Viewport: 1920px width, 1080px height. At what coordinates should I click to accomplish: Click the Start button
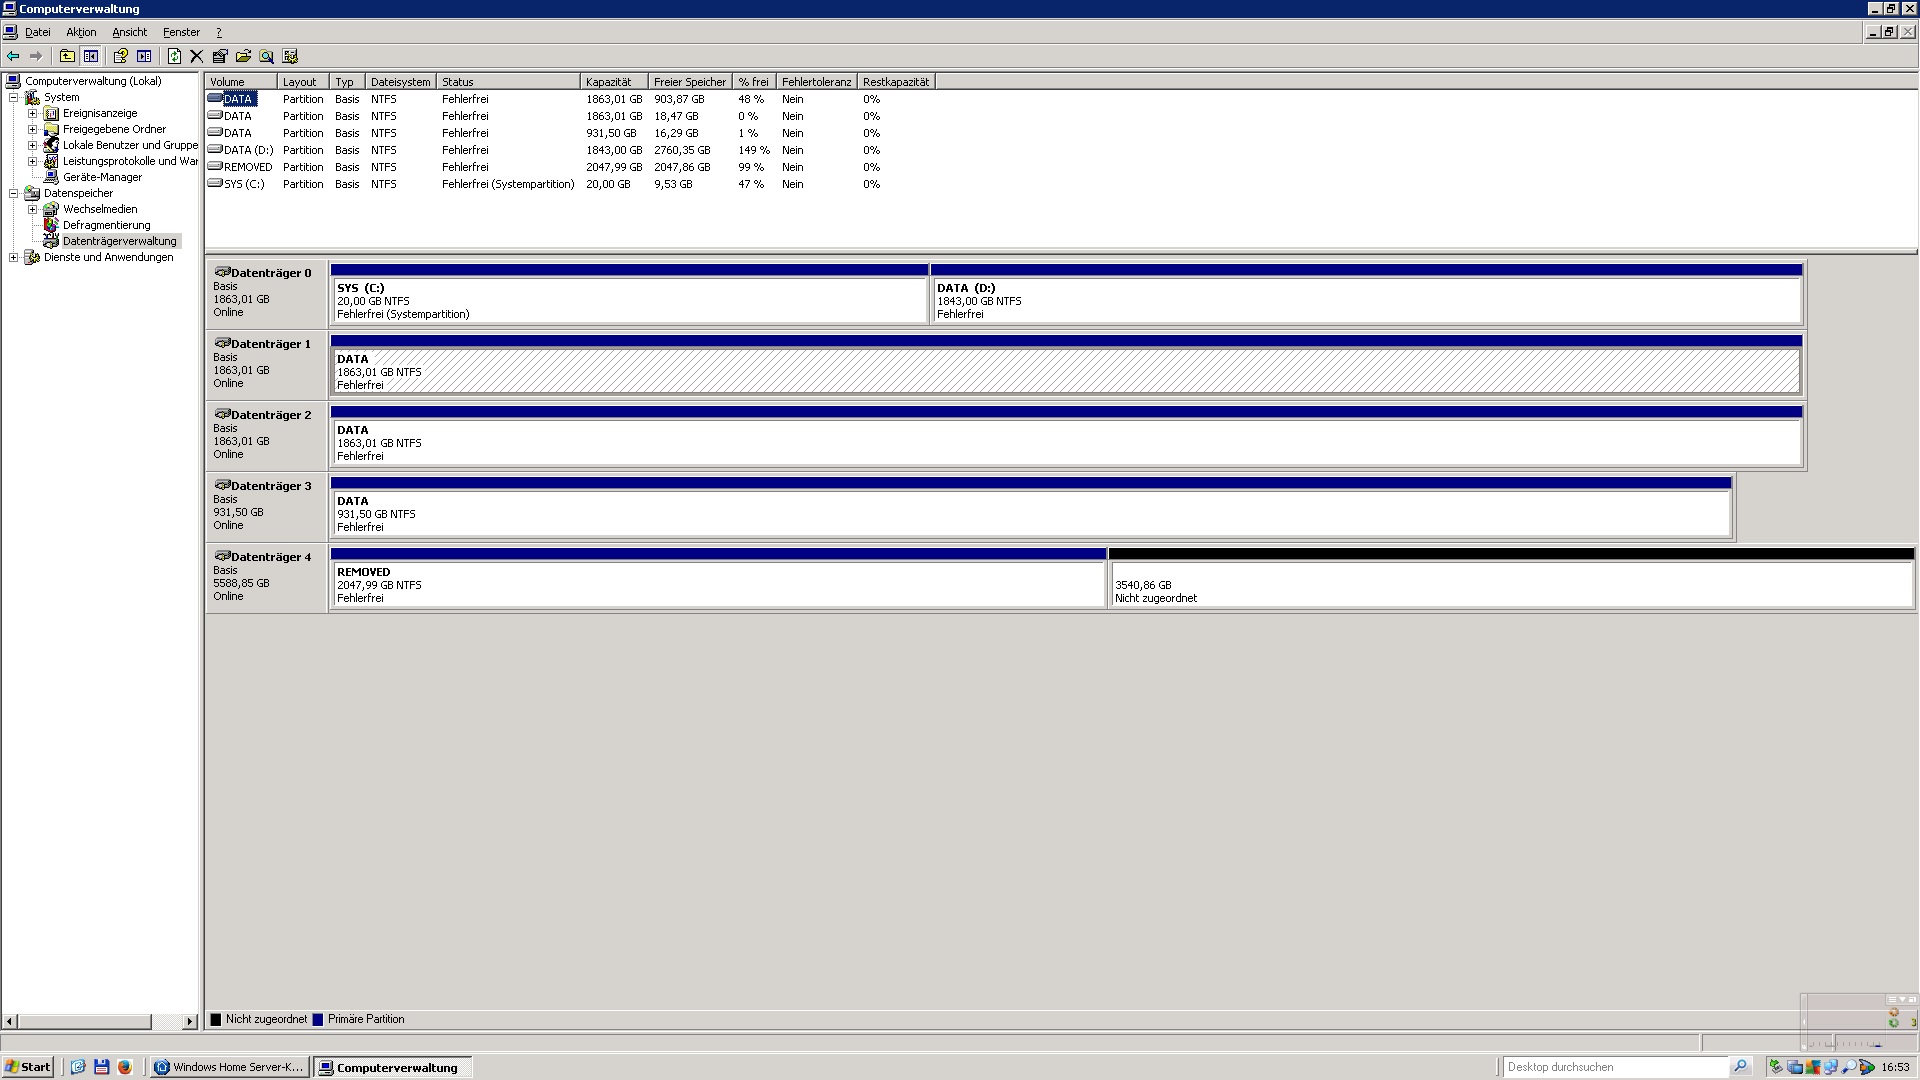28,1067
